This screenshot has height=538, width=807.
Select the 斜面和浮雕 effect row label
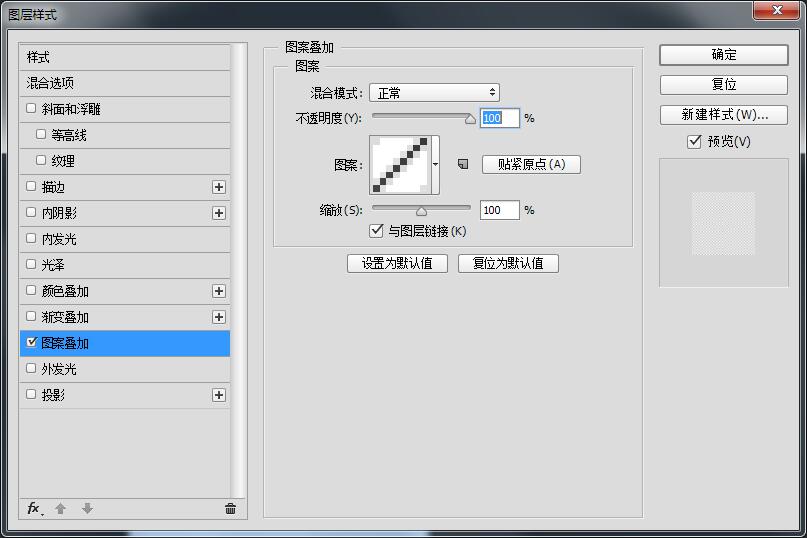(71, 109)
